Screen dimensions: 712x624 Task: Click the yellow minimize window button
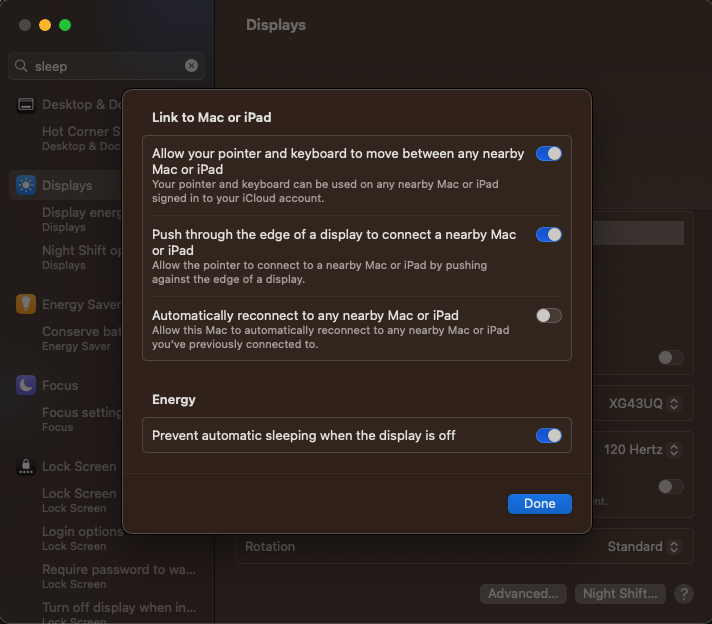[45, 25]
